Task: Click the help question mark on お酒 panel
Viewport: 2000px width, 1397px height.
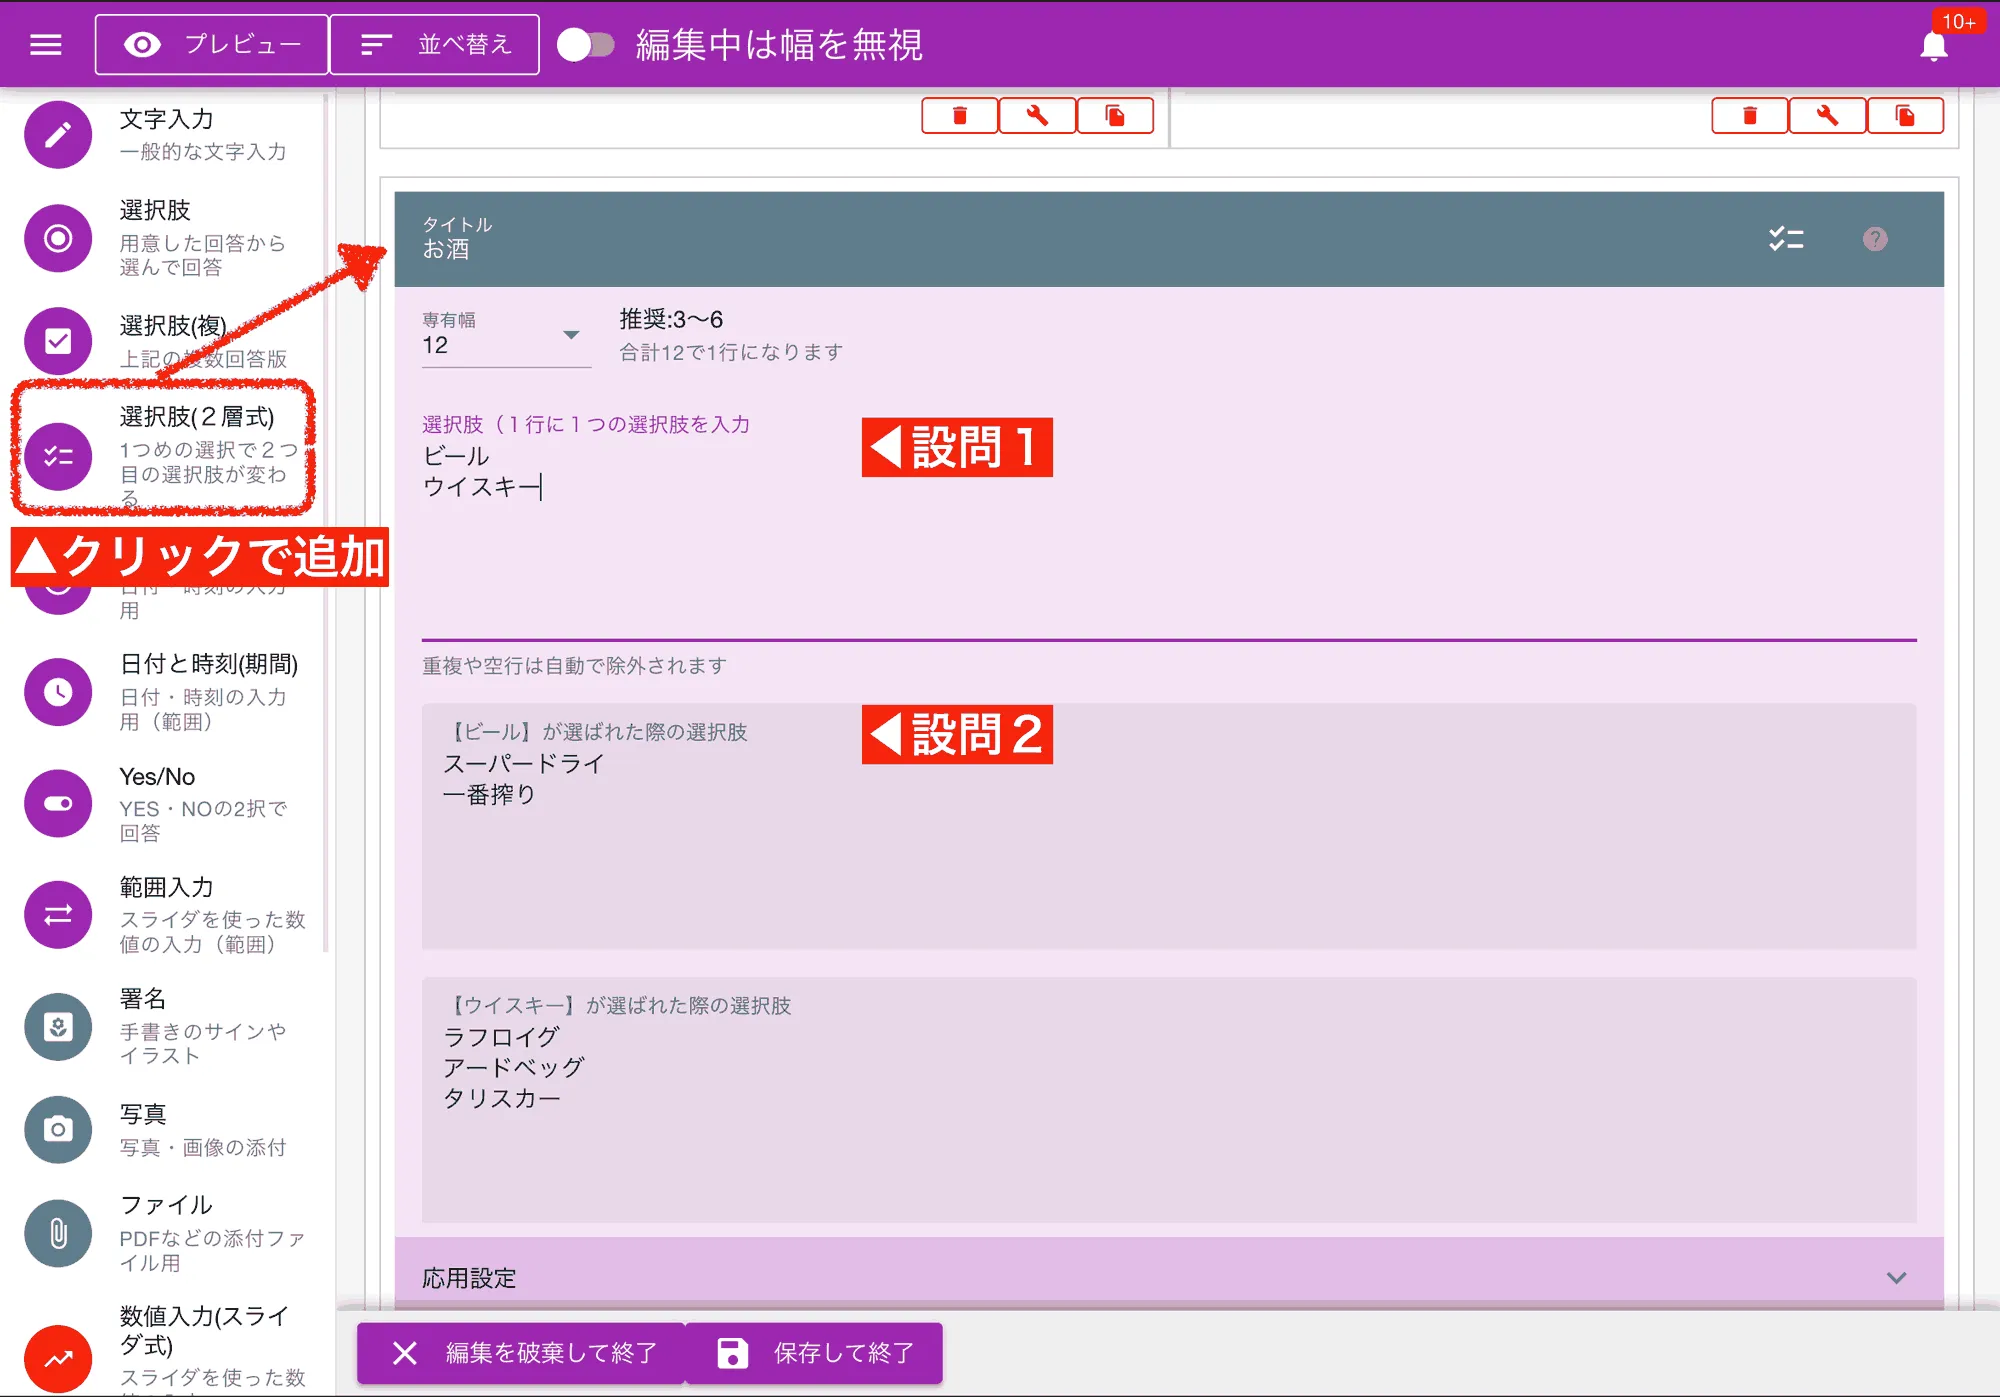Action: [x=1875, y=239]
